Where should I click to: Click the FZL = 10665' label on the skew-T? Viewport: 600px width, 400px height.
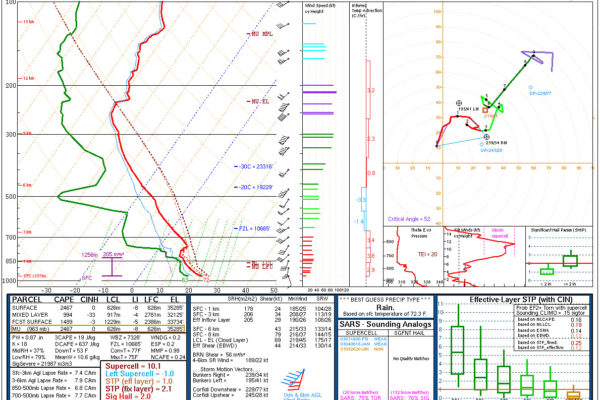click(253, 229)
